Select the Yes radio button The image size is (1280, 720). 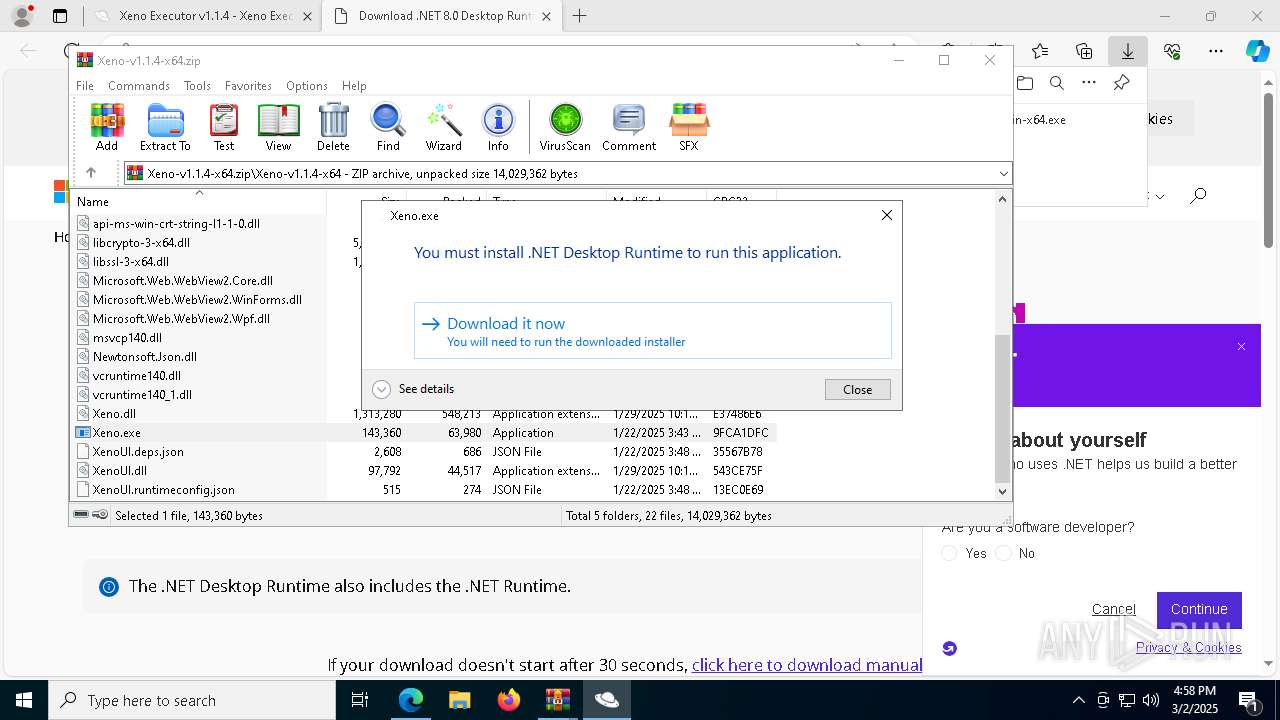(x=950, y=553)
